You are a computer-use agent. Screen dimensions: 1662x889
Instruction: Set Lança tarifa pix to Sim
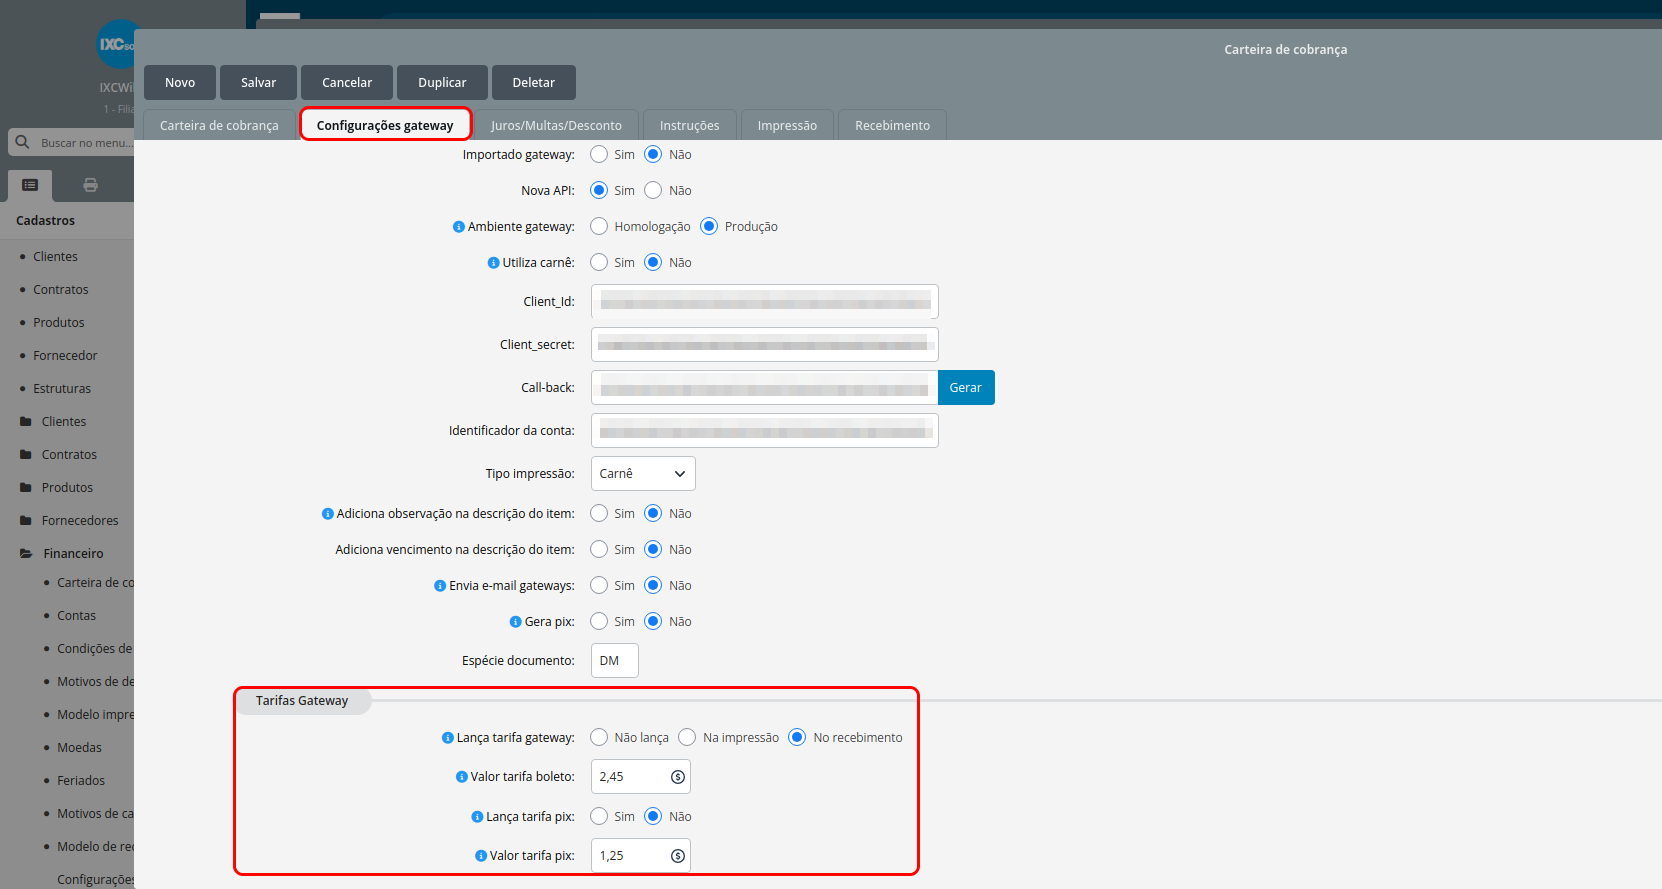click(x=599, y=816)
